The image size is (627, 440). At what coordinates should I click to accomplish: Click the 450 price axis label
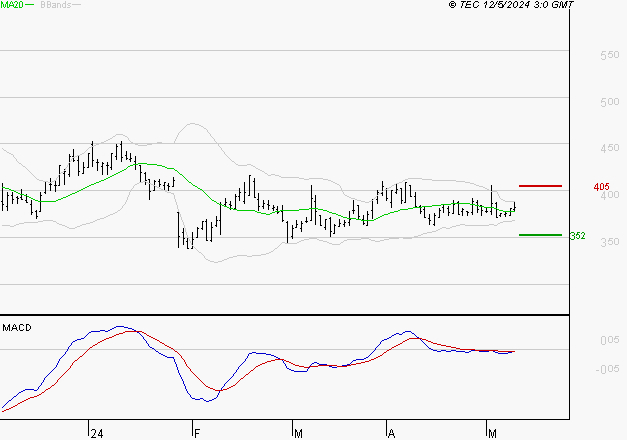pyautogui.click(x=609, y=148)
